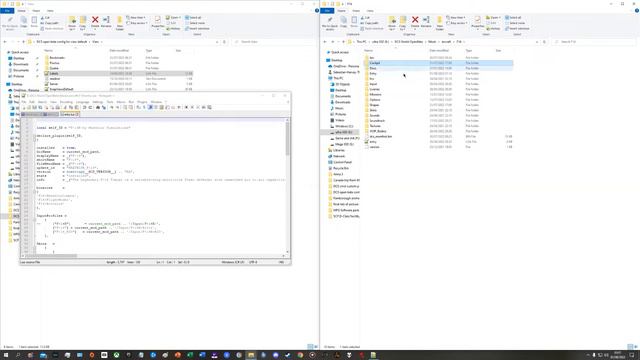
Task: Open New item dropdown in left Explorer
Action: (x=136, y=18)
